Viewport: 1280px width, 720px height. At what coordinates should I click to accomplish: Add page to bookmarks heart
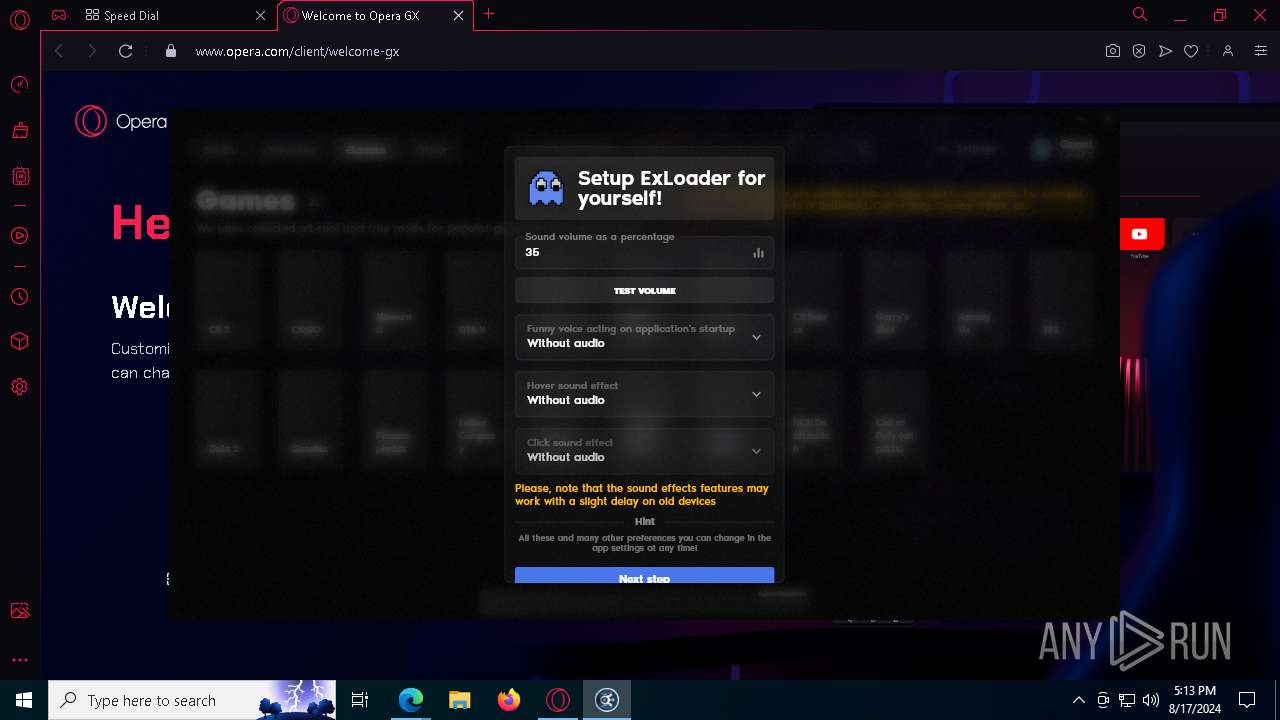[x=1191, y=51]
